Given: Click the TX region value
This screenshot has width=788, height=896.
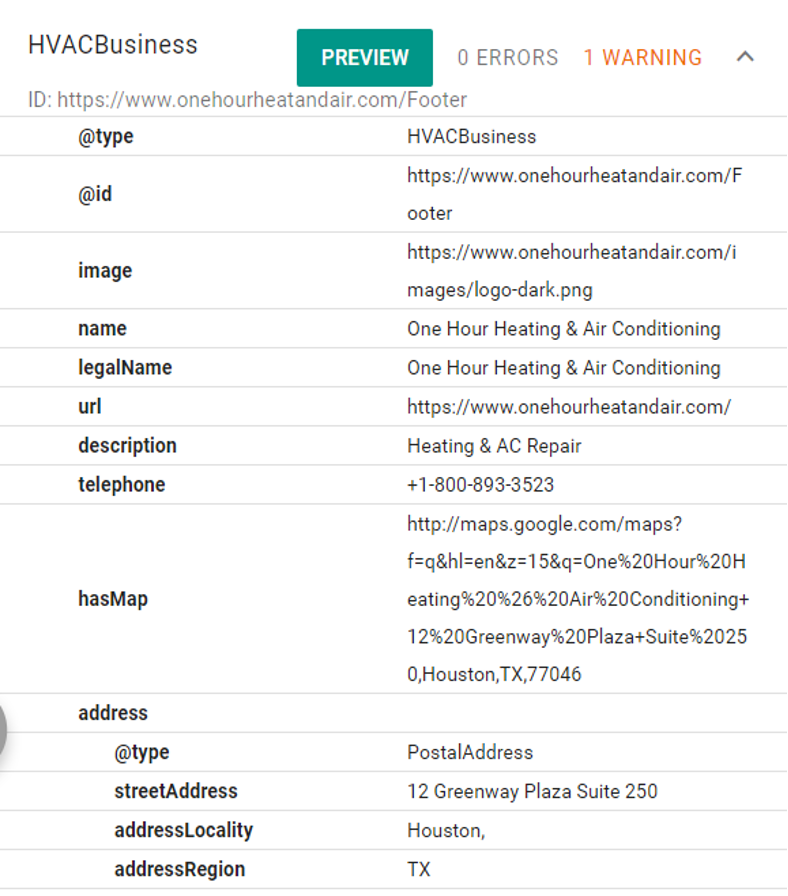Looking at the screenshot, I should coord(419,870).
